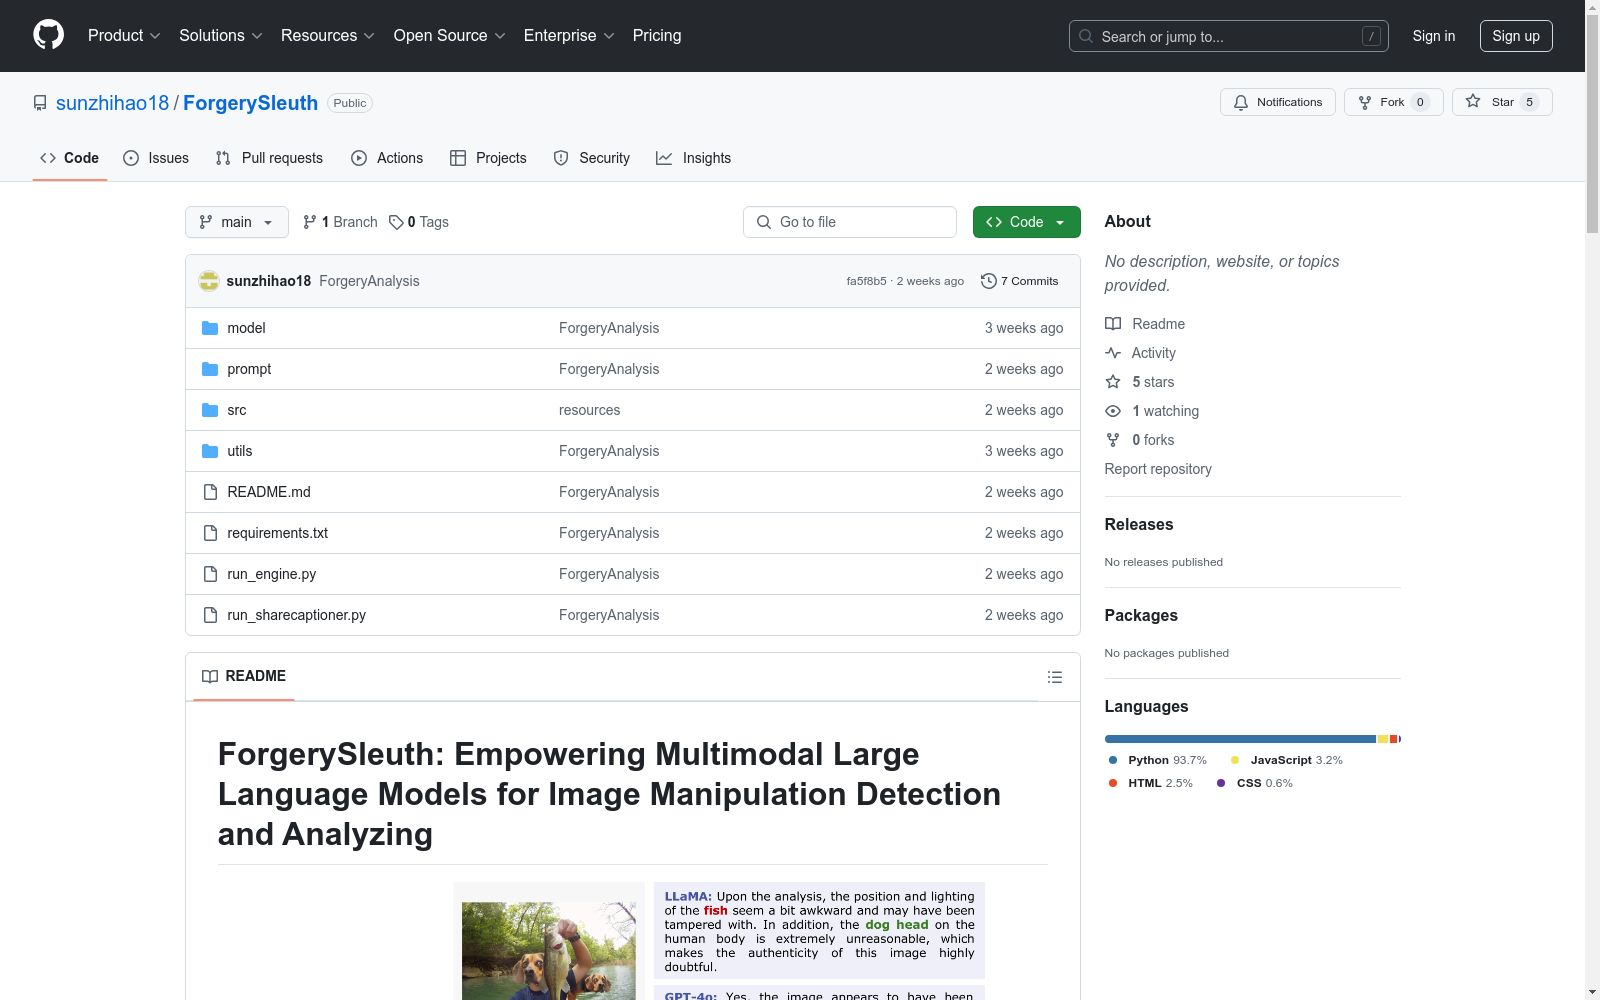Viewport: 1600px width, 1000px height.
Task: Click the HTML red language dot
Action: tap(1113, 783)
